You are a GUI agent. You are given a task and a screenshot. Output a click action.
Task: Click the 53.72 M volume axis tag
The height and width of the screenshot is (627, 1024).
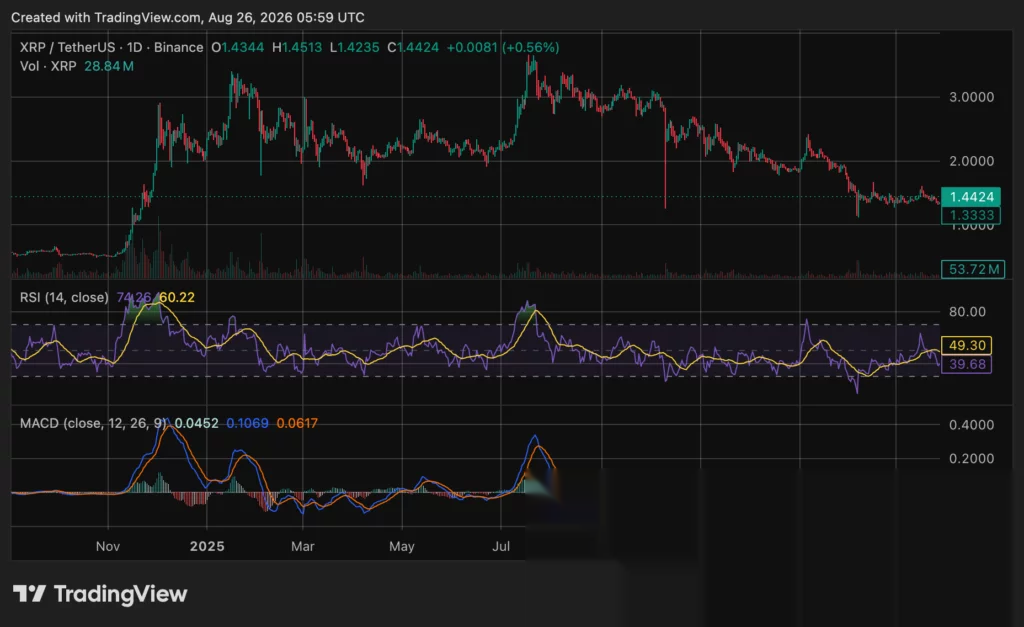[x=972, y=269]
